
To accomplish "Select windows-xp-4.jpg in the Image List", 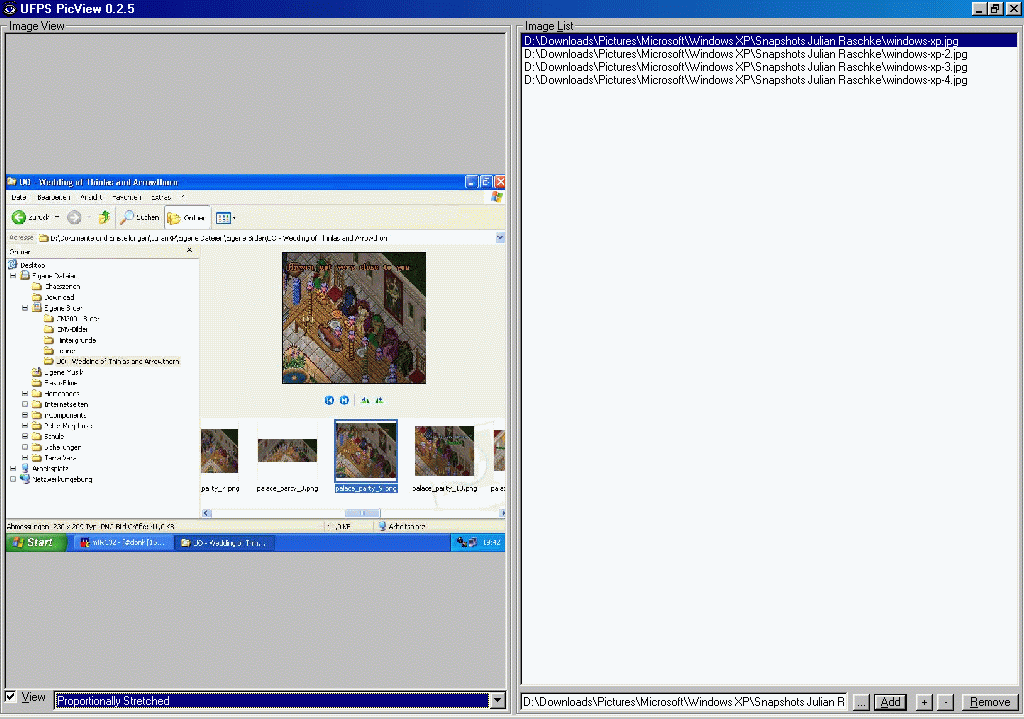I will pos(769,80).
